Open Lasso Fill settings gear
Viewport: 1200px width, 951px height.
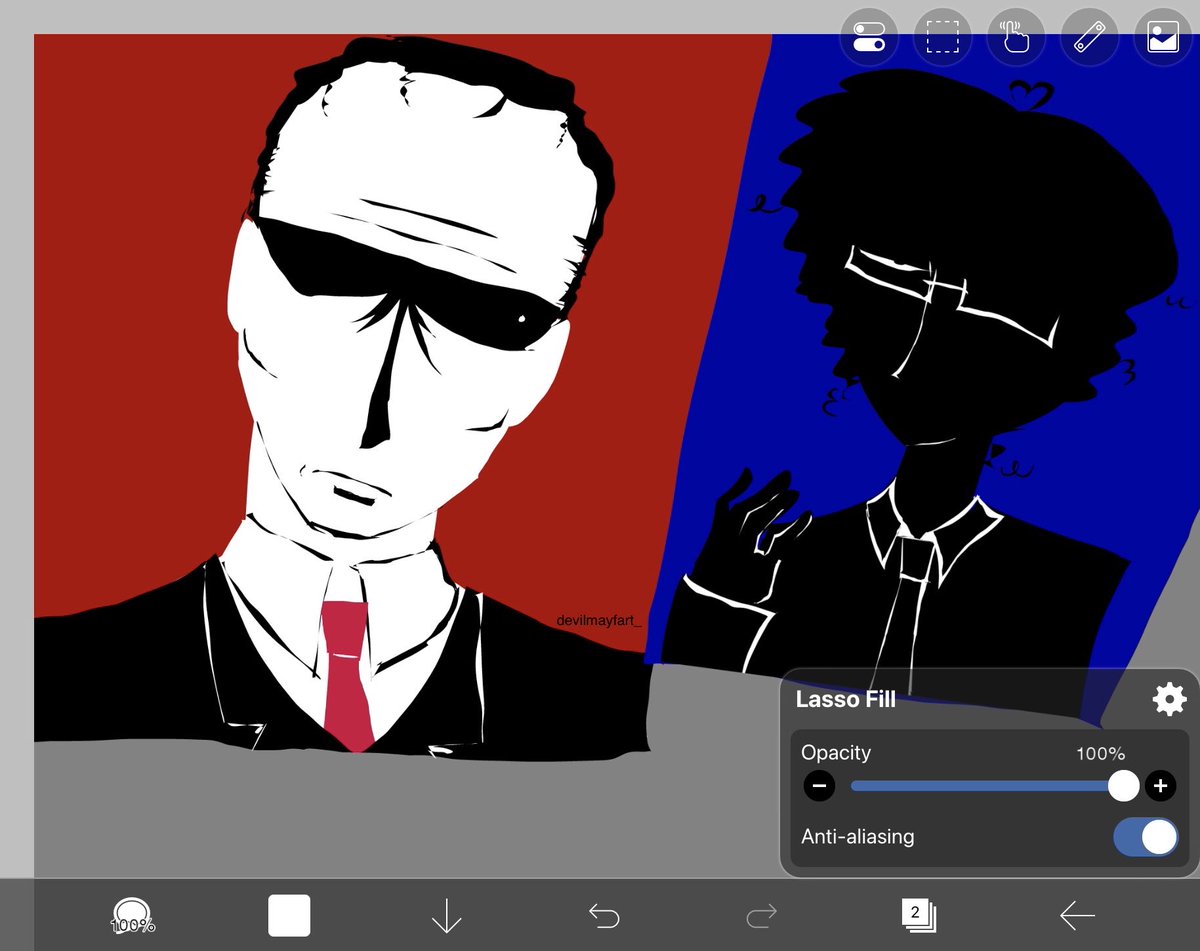point(1169,699)
